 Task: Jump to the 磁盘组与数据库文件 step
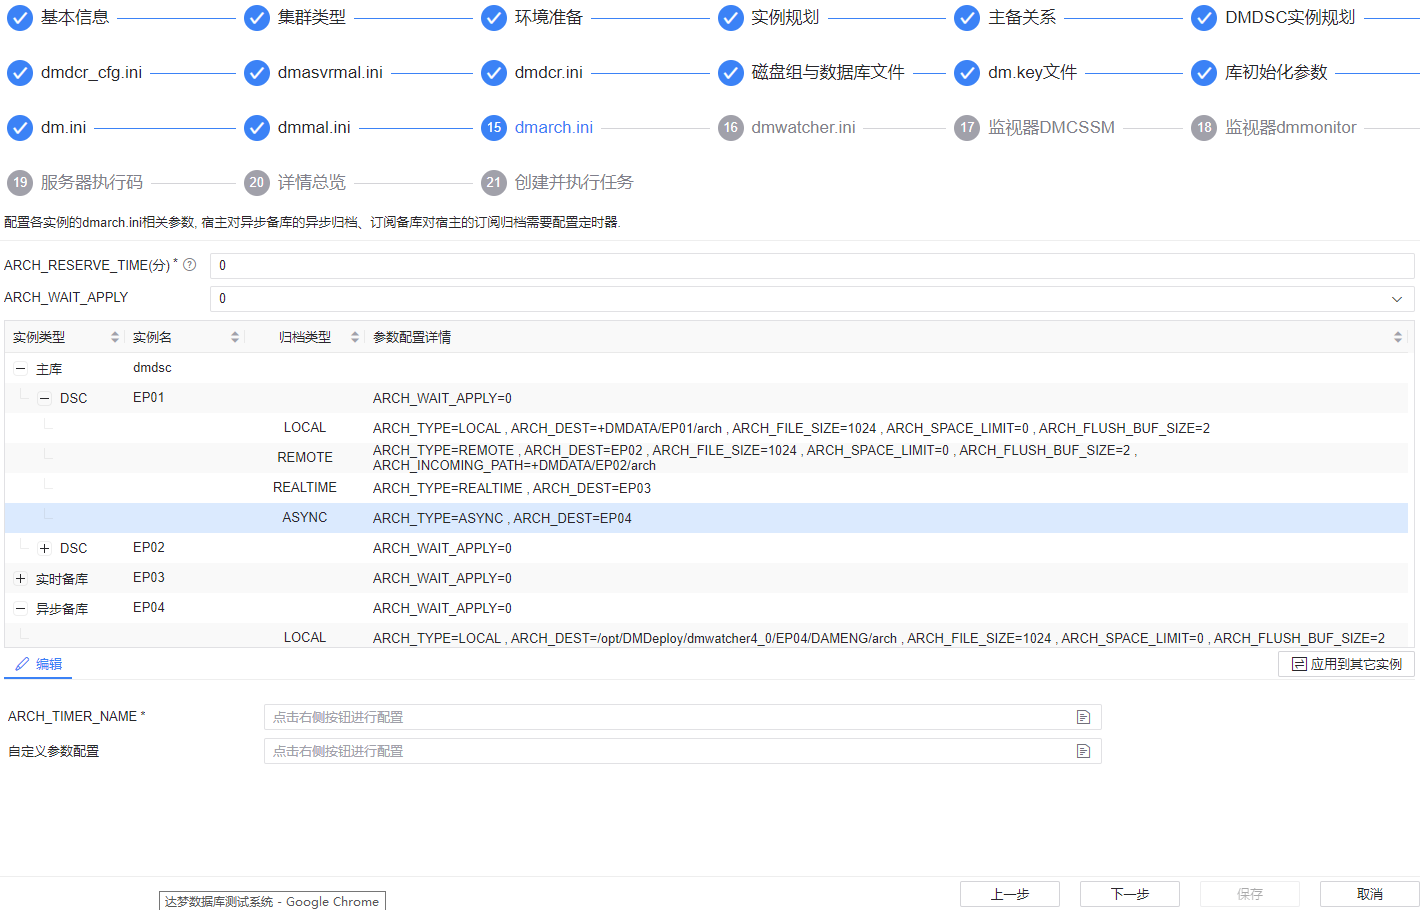[811, 73]
